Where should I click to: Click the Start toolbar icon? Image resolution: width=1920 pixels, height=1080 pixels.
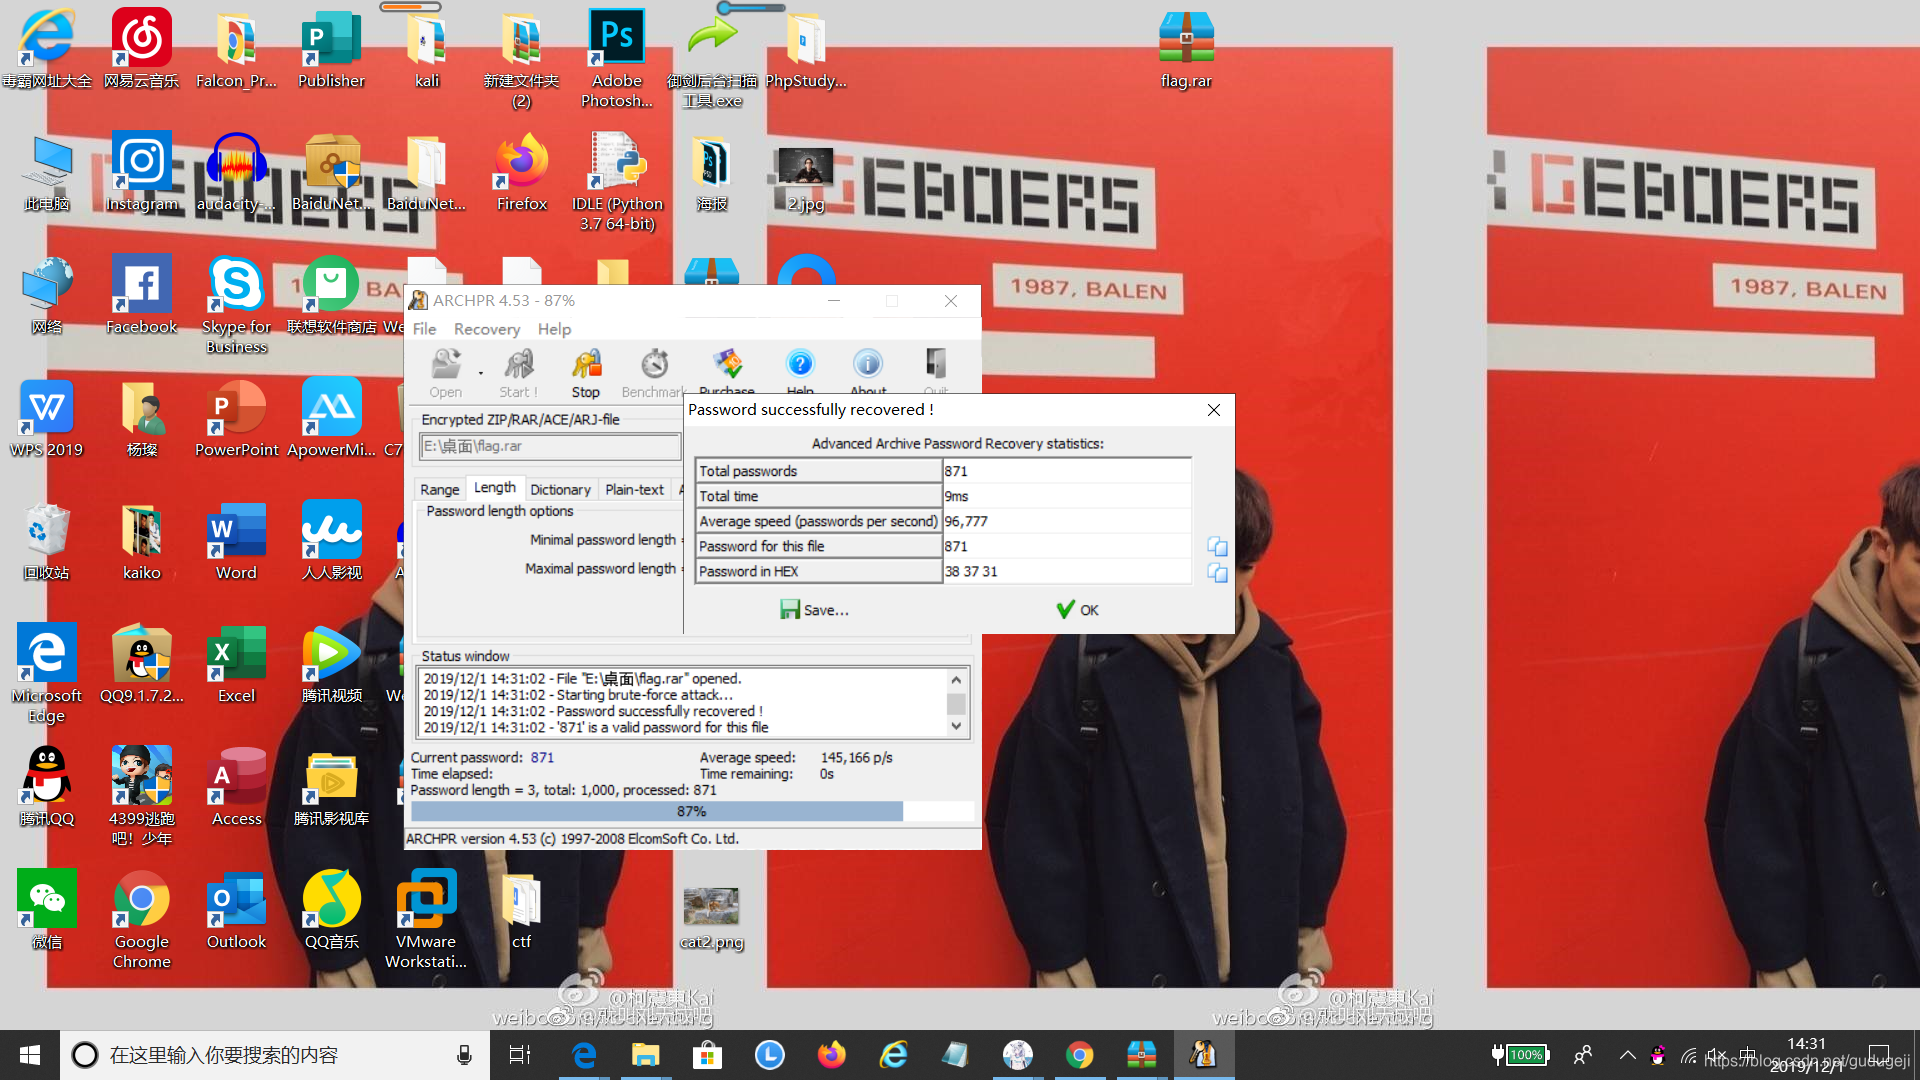click(519, 373)
